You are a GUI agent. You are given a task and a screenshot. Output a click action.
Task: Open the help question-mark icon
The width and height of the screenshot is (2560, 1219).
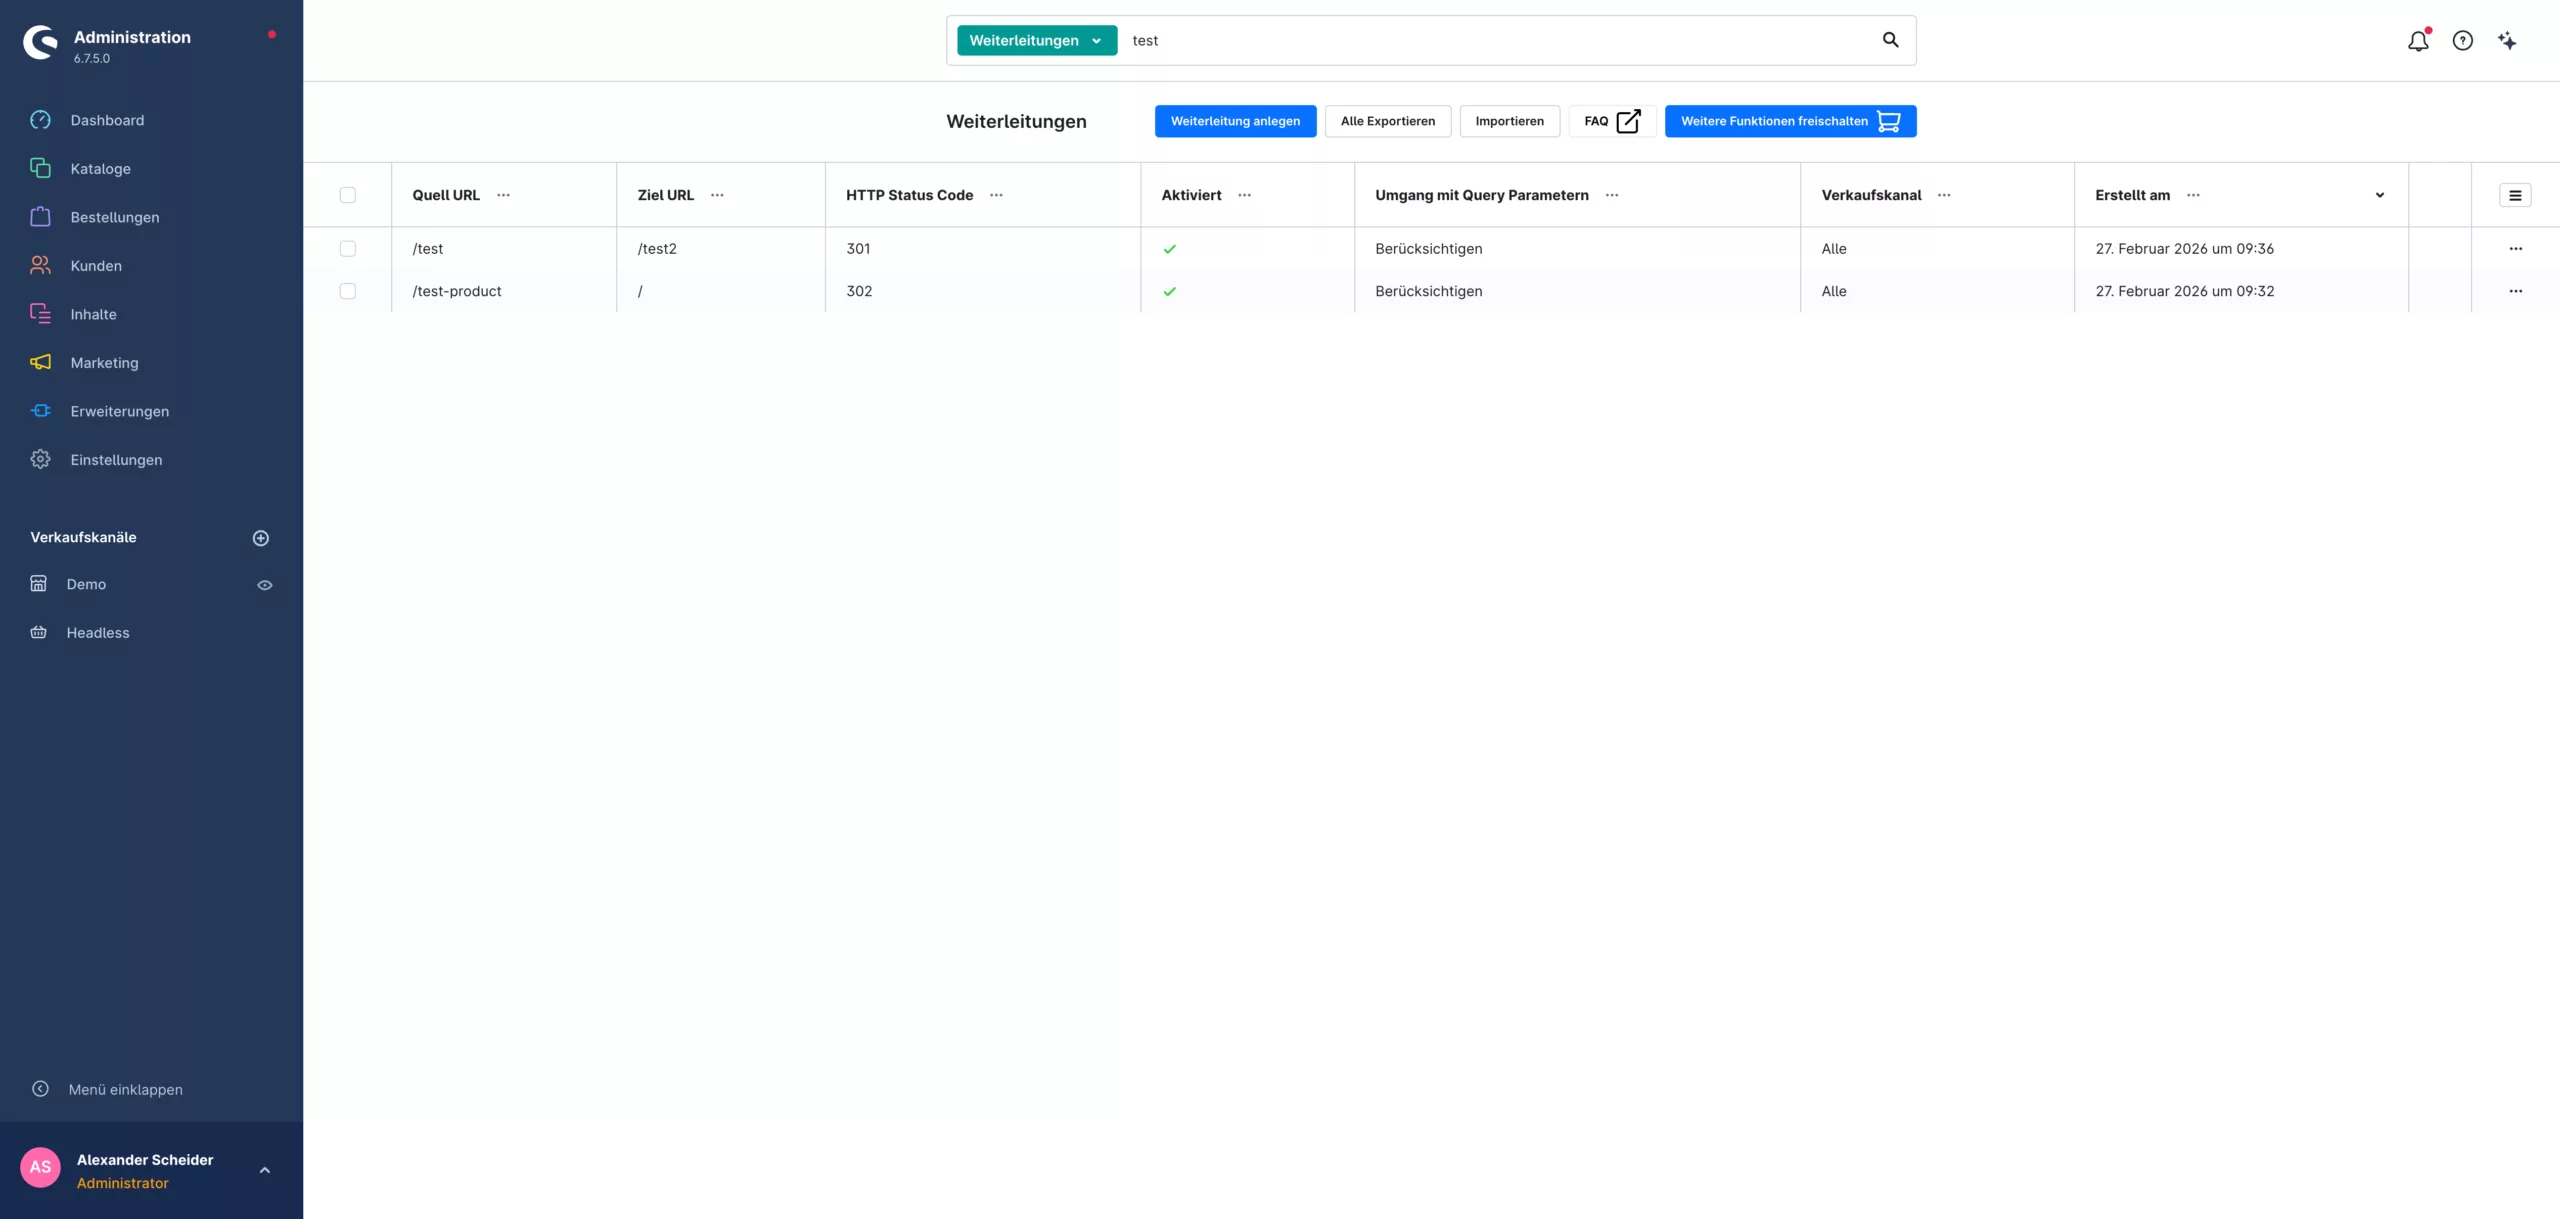tap(2462, 40)
